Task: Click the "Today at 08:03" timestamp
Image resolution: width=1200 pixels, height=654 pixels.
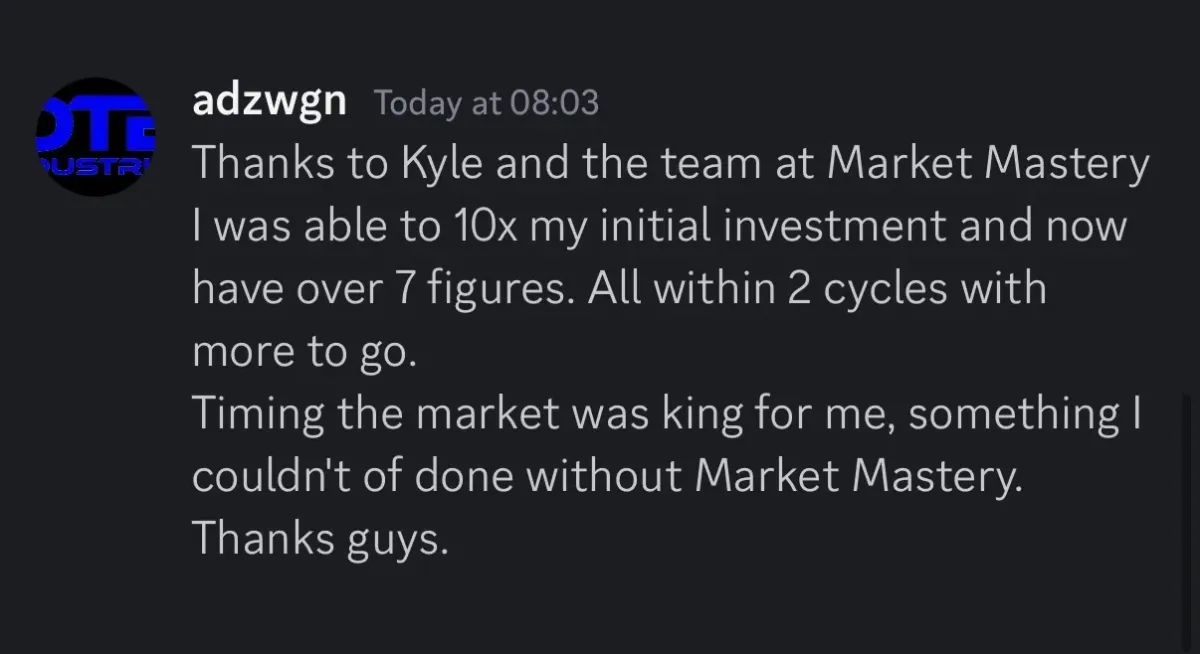Action: click(486, 103)
